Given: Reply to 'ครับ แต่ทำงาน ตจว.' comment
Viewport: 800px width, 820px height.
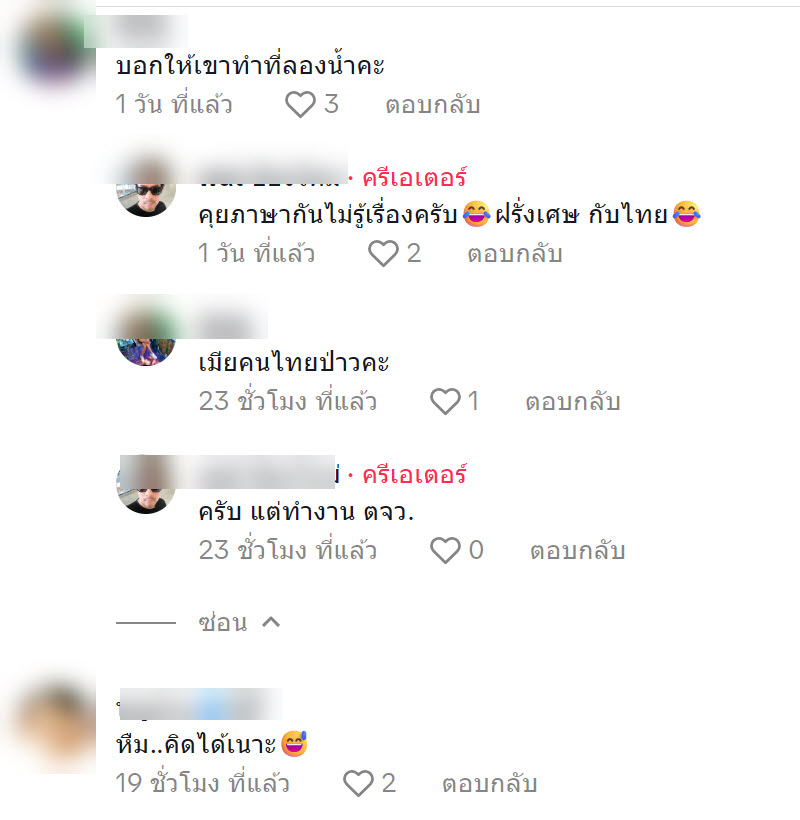Looking at the screenshot, I should pyautogui.click(x=578, y=551).
